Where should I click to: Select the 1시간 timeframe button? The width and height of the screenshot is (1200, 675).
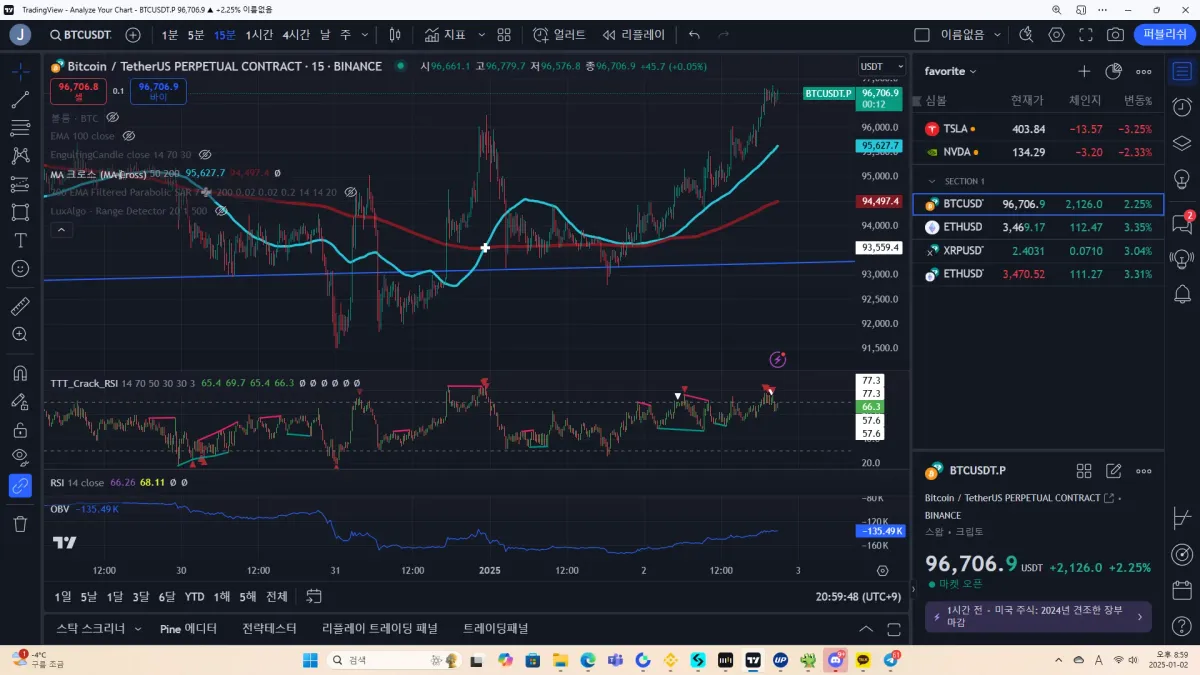[259, 34]
